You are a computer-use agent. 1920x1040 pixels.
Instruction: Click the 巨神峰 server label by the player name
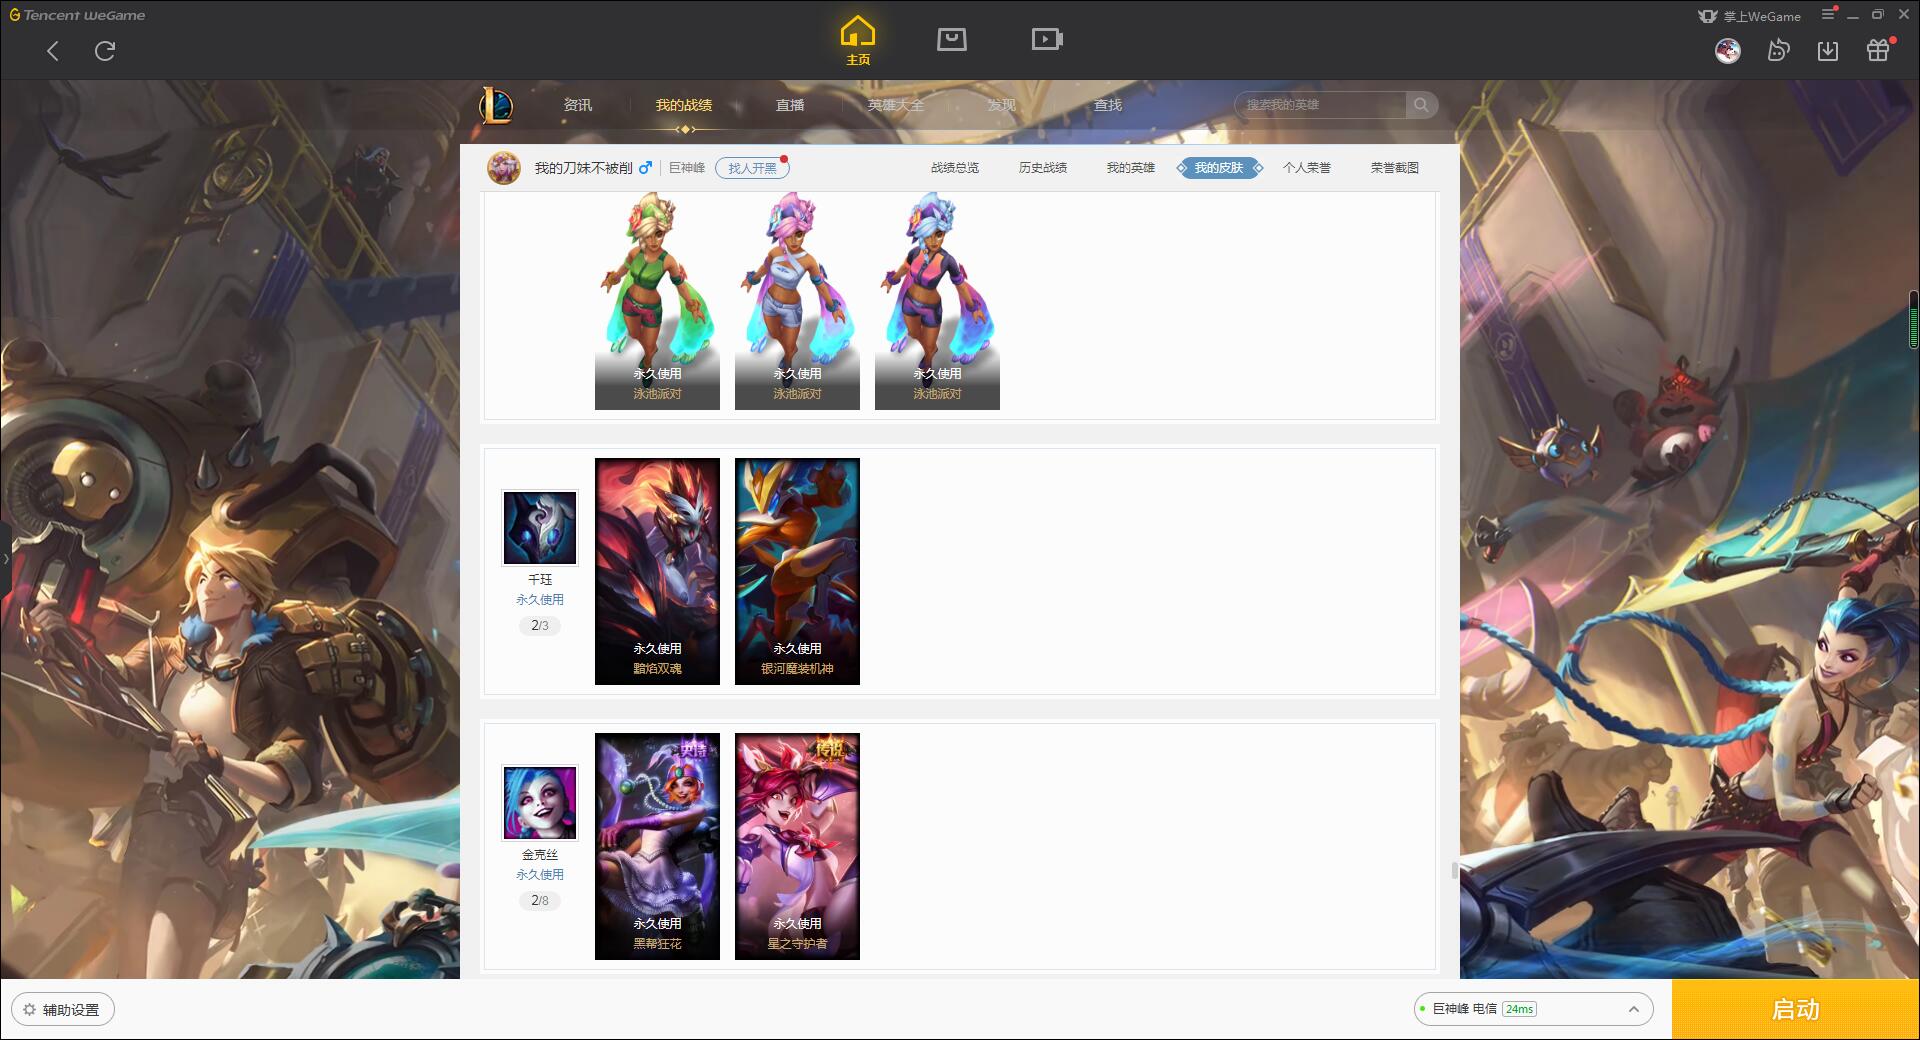click(x=687, y=168)
